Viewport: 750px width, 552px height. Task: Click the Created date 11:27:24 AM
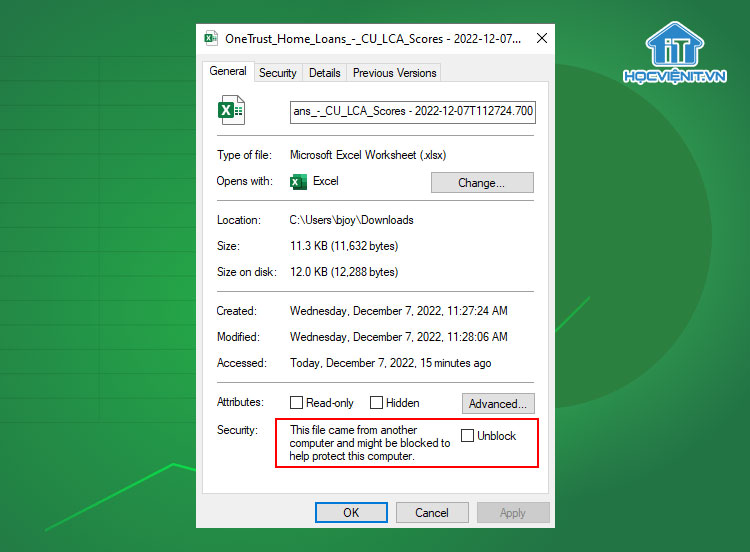coord(398,311)
